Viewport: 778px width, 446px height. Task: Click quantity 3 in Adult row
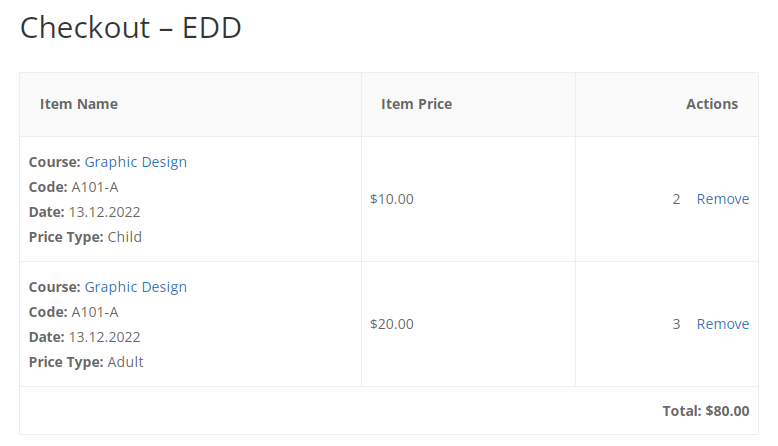676,324
